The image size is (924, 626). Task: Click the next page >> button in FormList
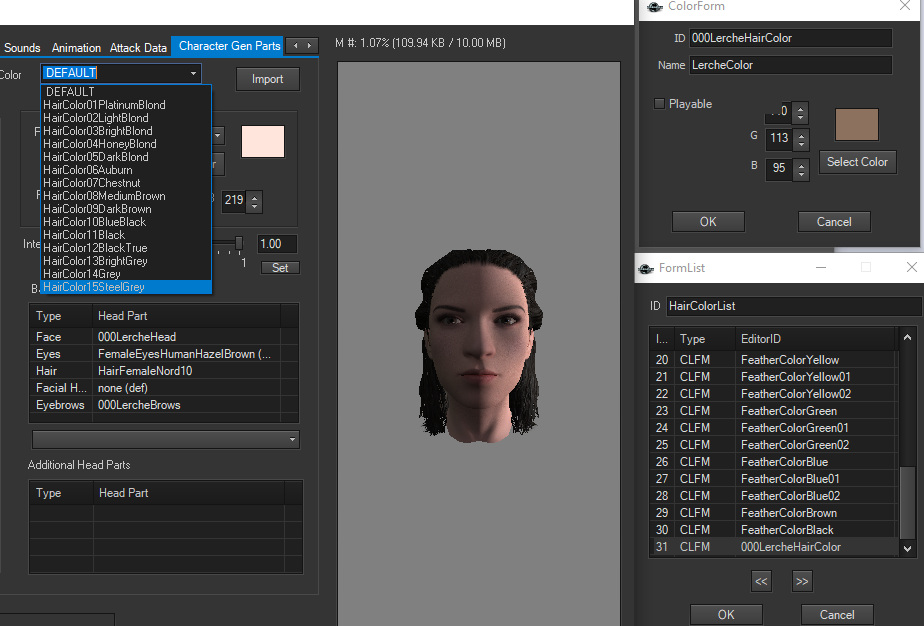801,581
